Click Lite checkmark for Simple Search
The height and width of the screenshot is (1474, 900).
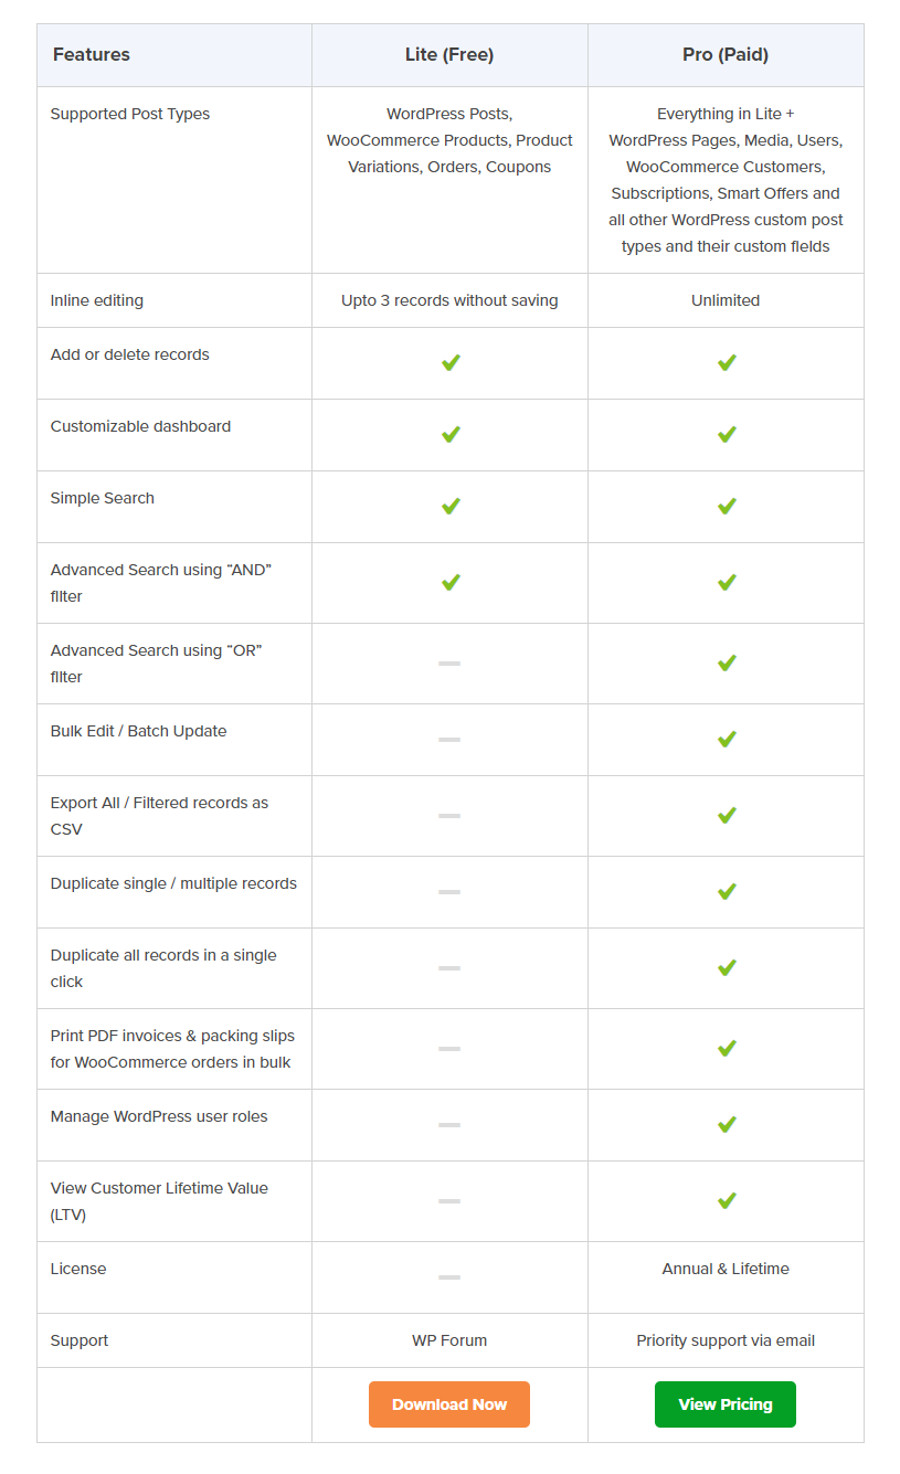coord(451,506)
